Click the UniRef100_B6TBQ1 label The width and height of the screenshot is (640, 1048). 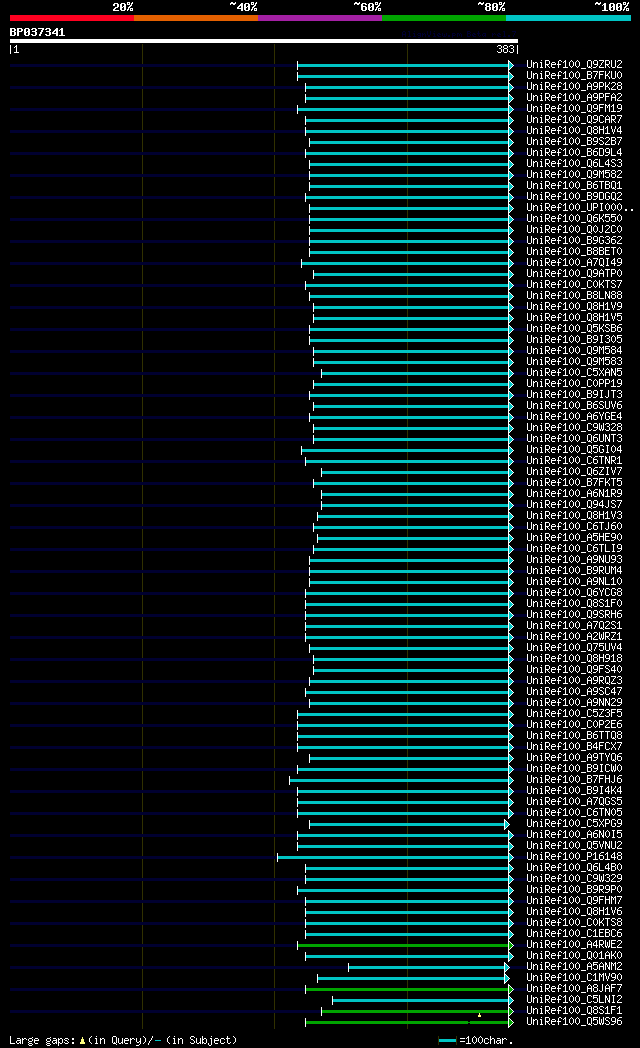(x=574, y=186)
